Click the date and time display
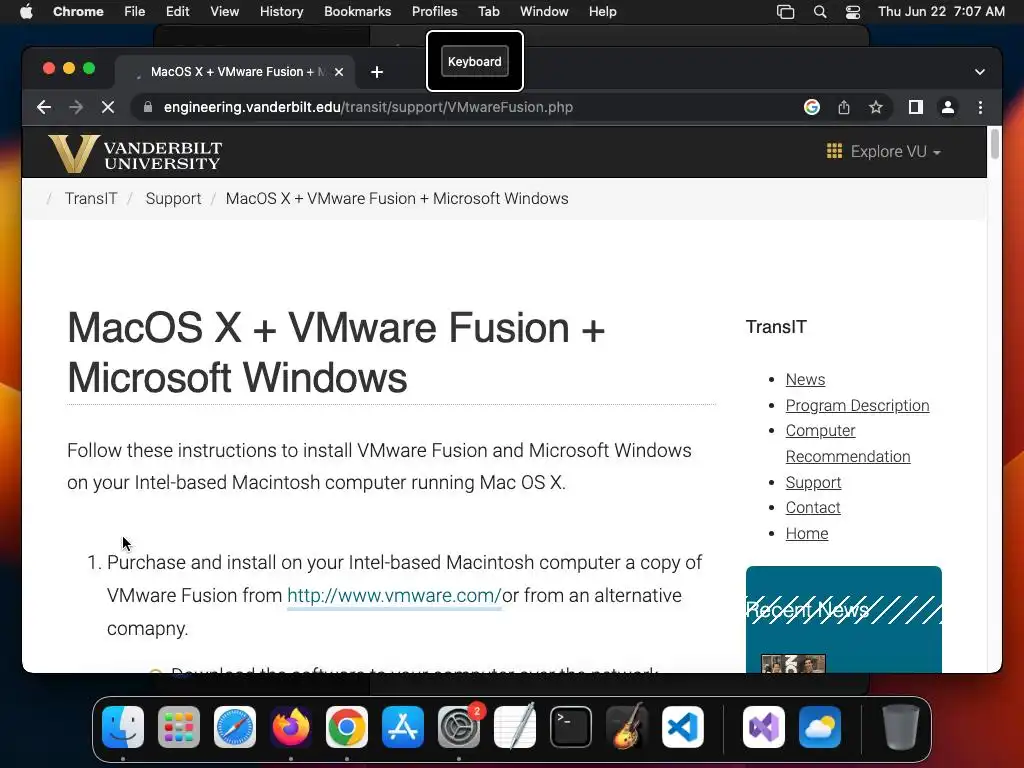Image resolution: width=1024 pixels, height=768 pixels. point(941,11)
